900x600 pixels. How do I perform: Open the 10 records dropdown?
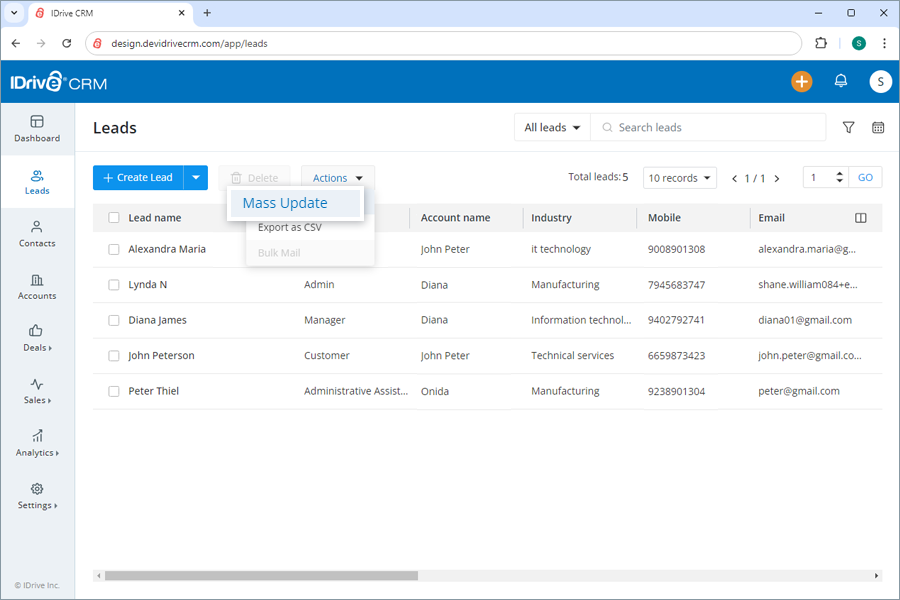tap(679, 177)
